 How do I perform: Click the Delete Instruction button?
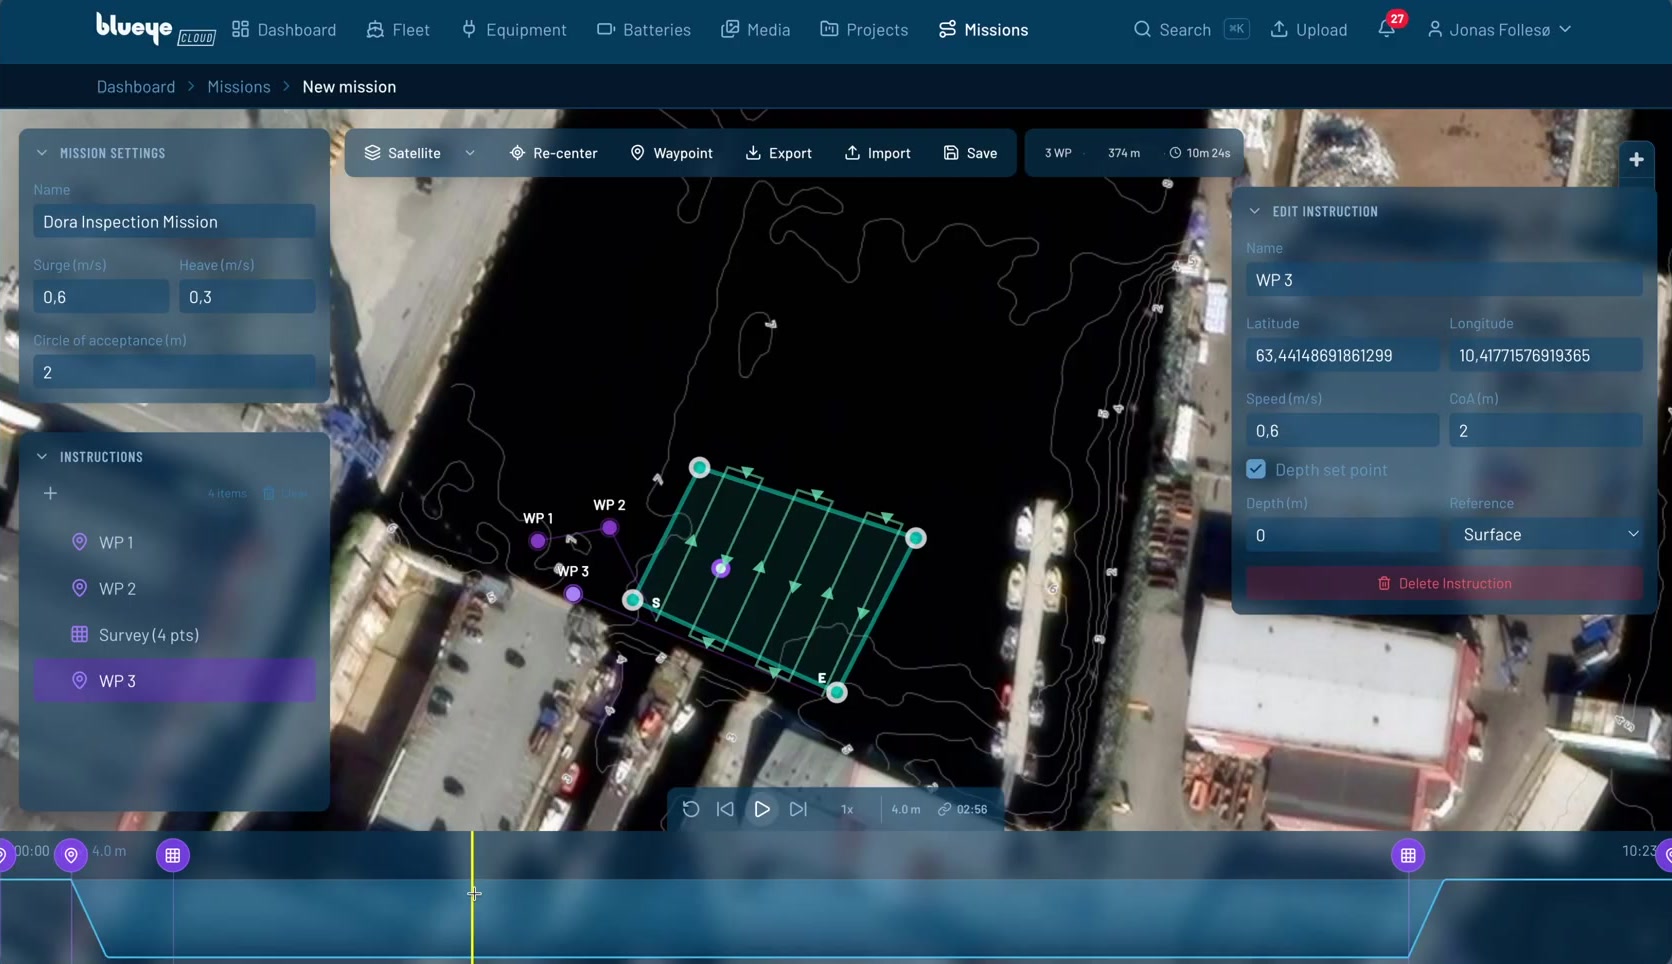pos(1444,583)
